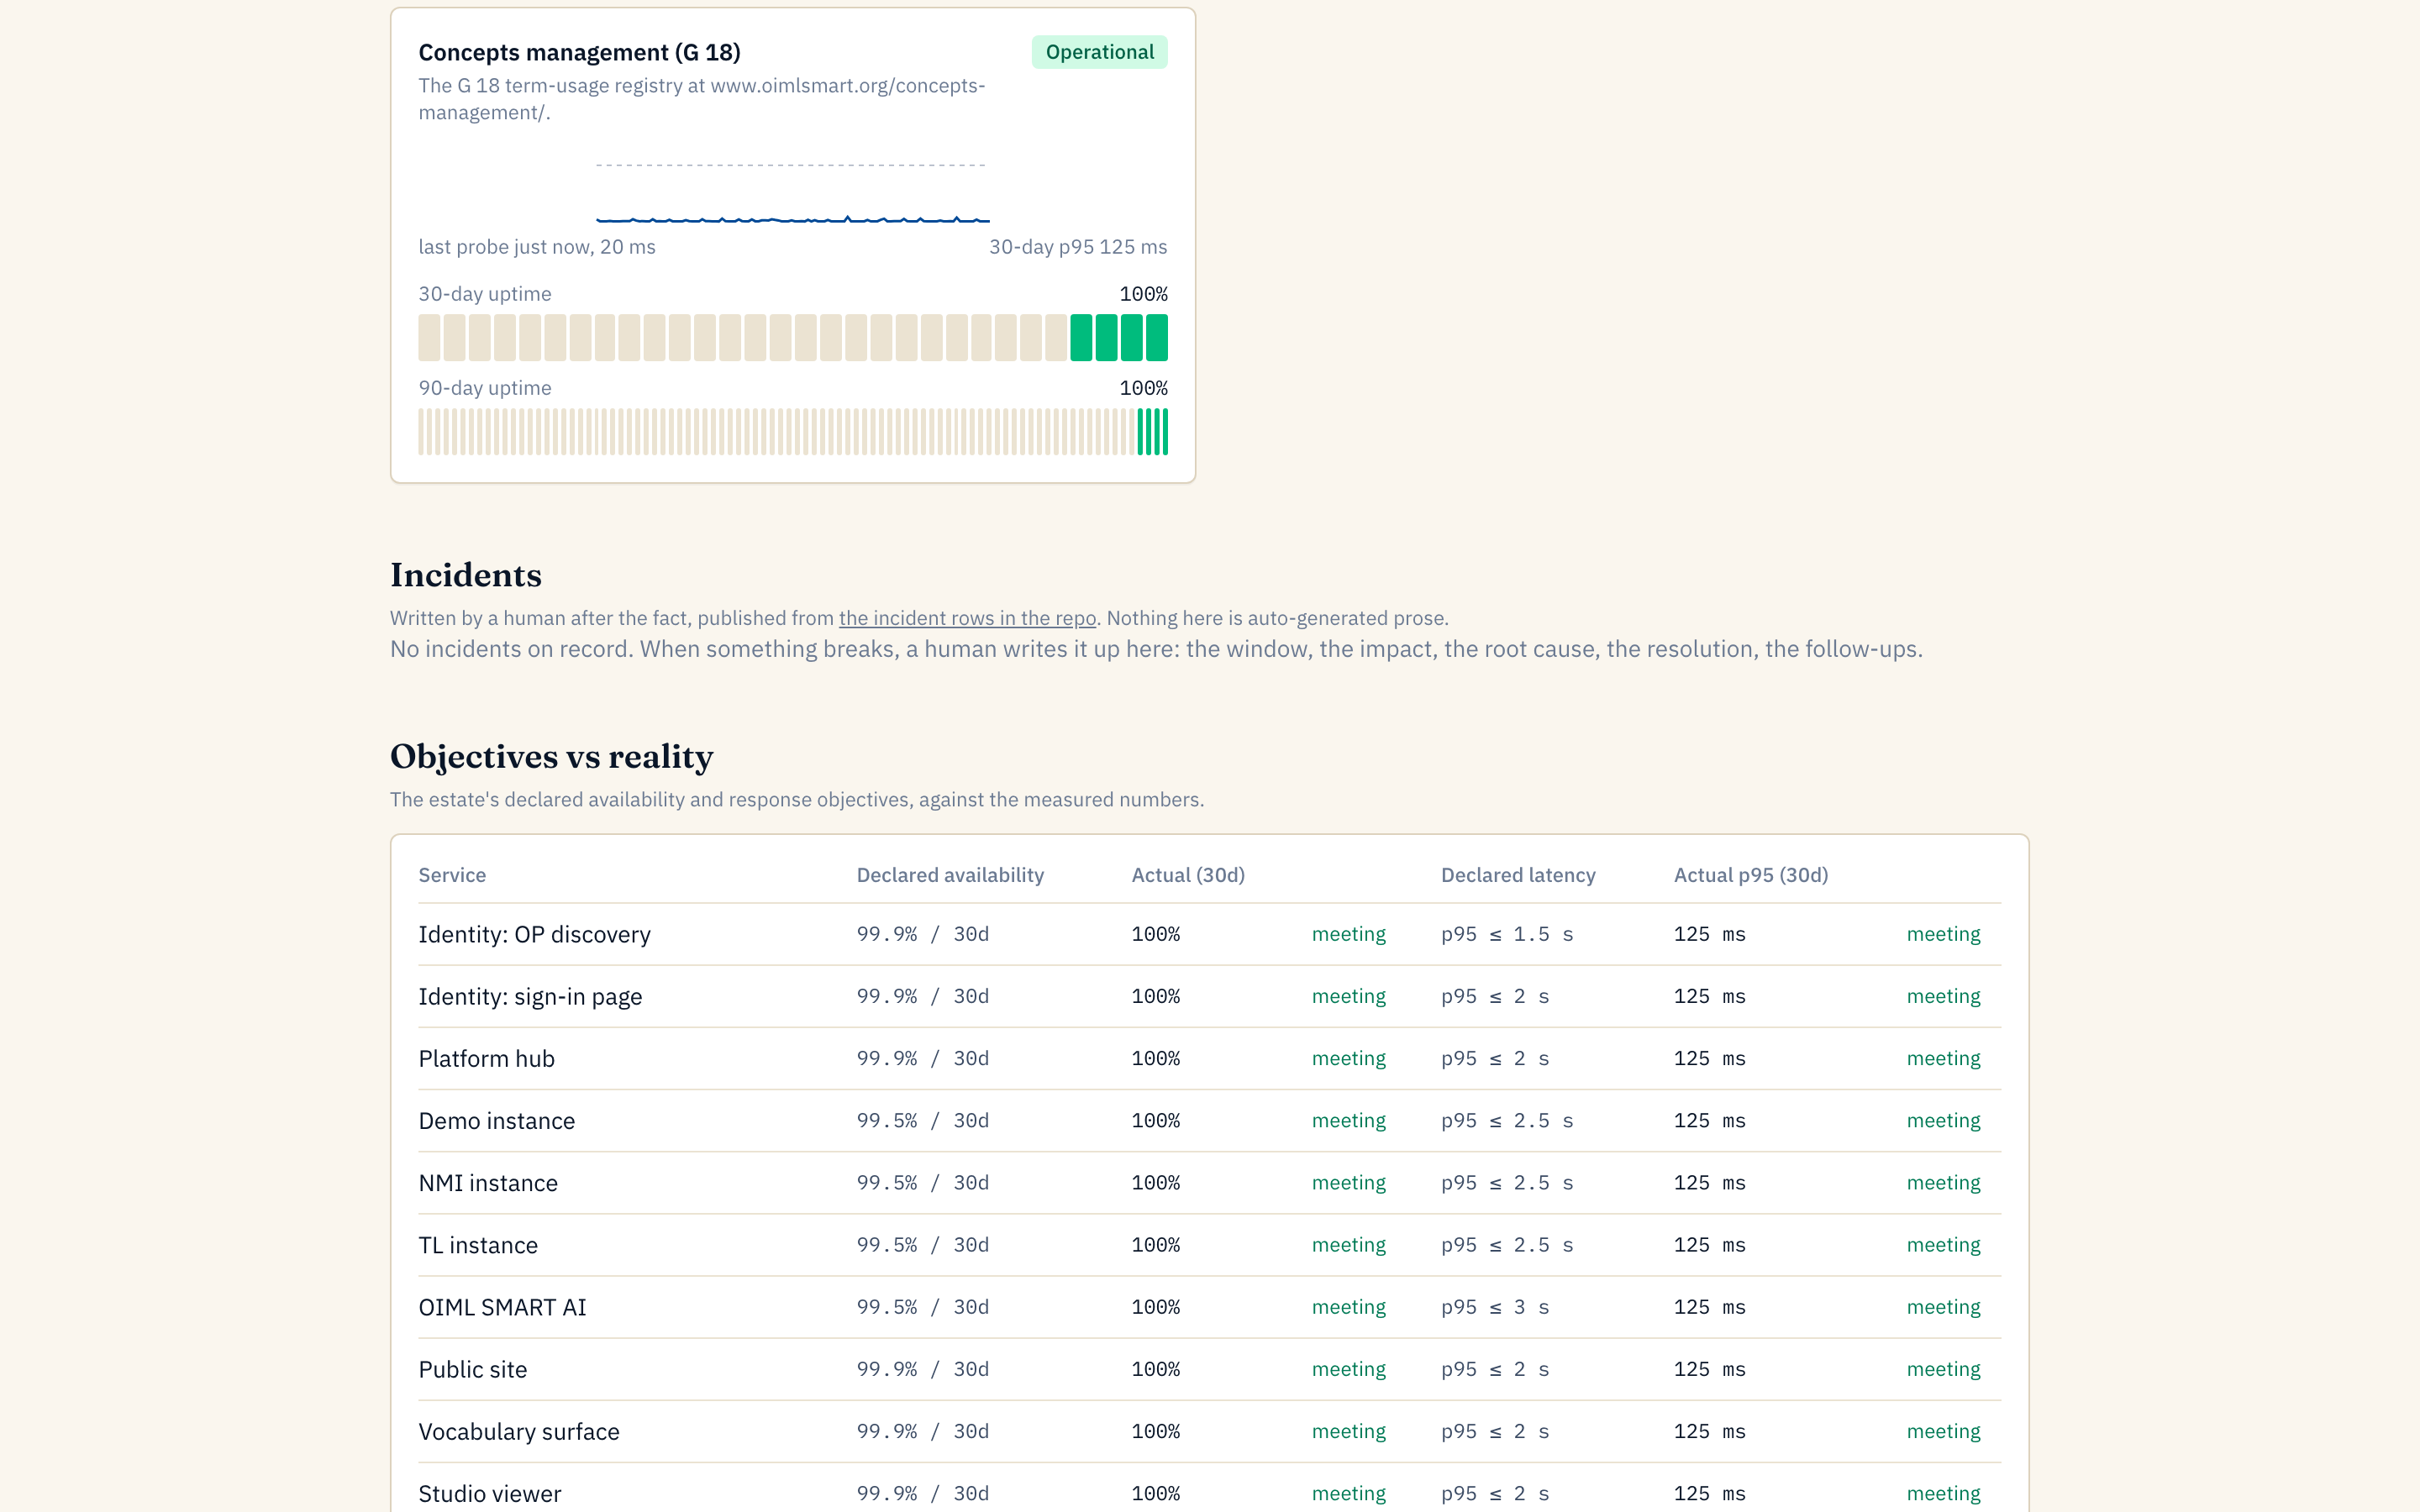Click the "30-day p95 125 ms" label
The image size is (2420, 1512).
click(x=1078, y=247)
